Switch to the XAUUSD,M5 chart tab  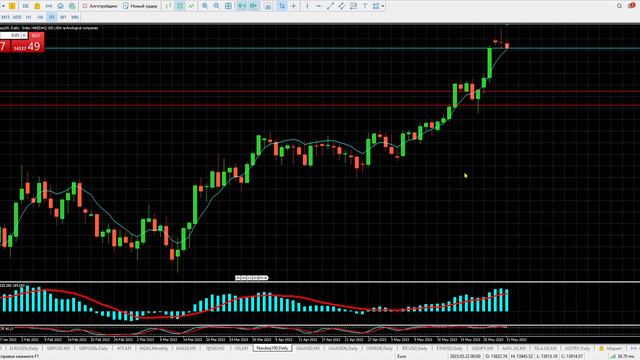click(x=308, y=348)
